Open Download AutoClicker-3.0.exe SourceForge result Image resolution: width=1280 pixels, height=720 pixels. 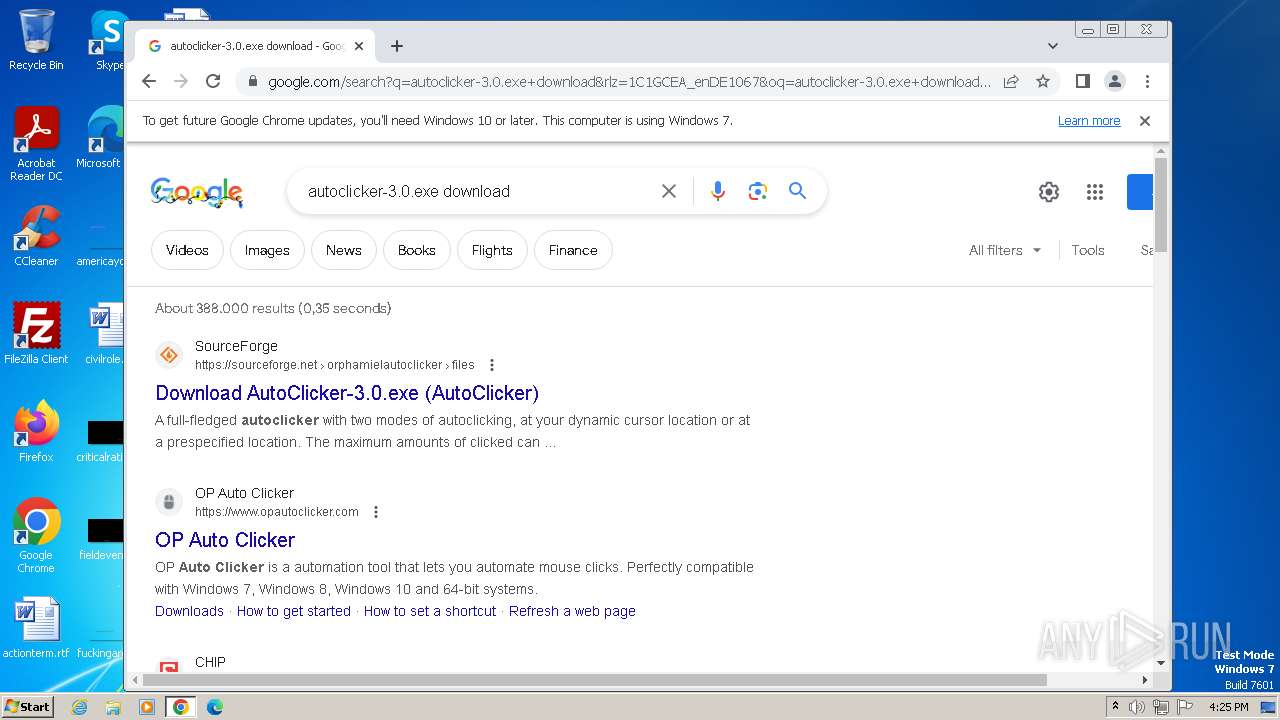pos(347,393)
